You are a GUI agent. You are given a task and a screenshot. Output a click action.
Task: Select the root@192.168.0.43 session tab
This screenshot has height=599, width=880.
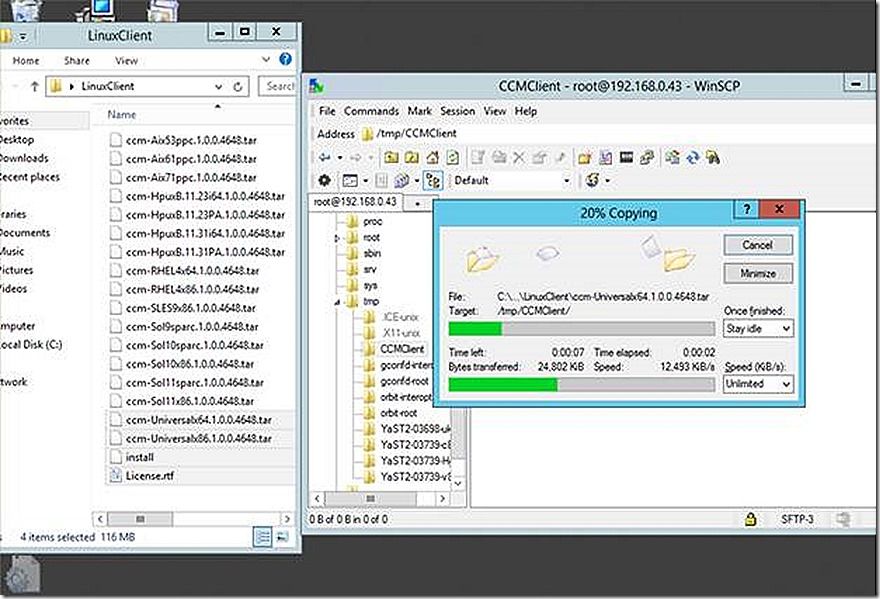(355, 202)
